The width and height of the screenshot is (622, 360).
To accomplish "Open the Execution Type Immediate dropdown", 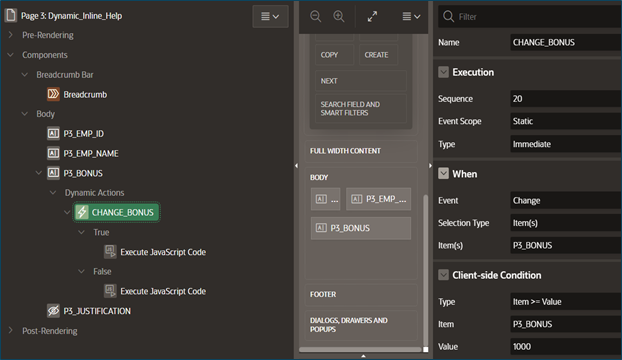I will (566, 144).
